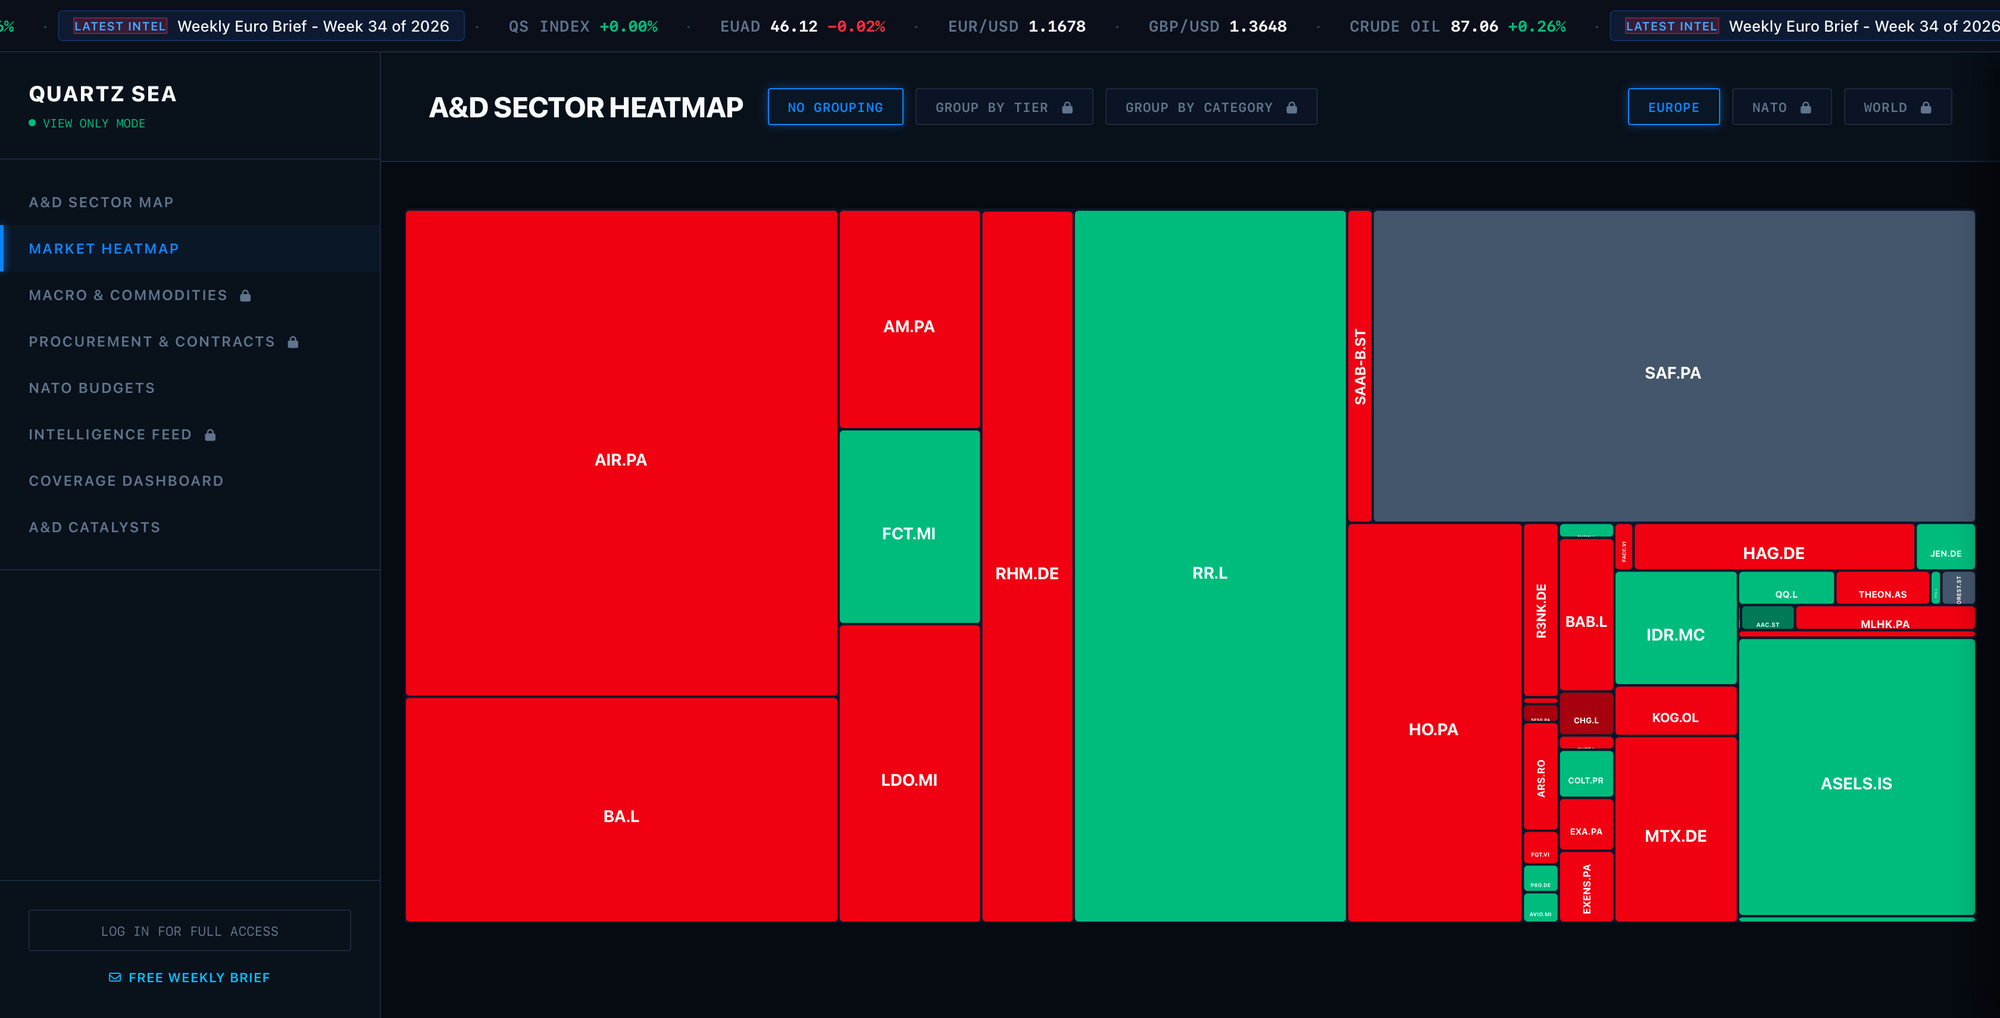Click the Crude Oil 87.06 ticker entry
The height and width of the screenshot is (1018, 2000).
[1458, 26]
